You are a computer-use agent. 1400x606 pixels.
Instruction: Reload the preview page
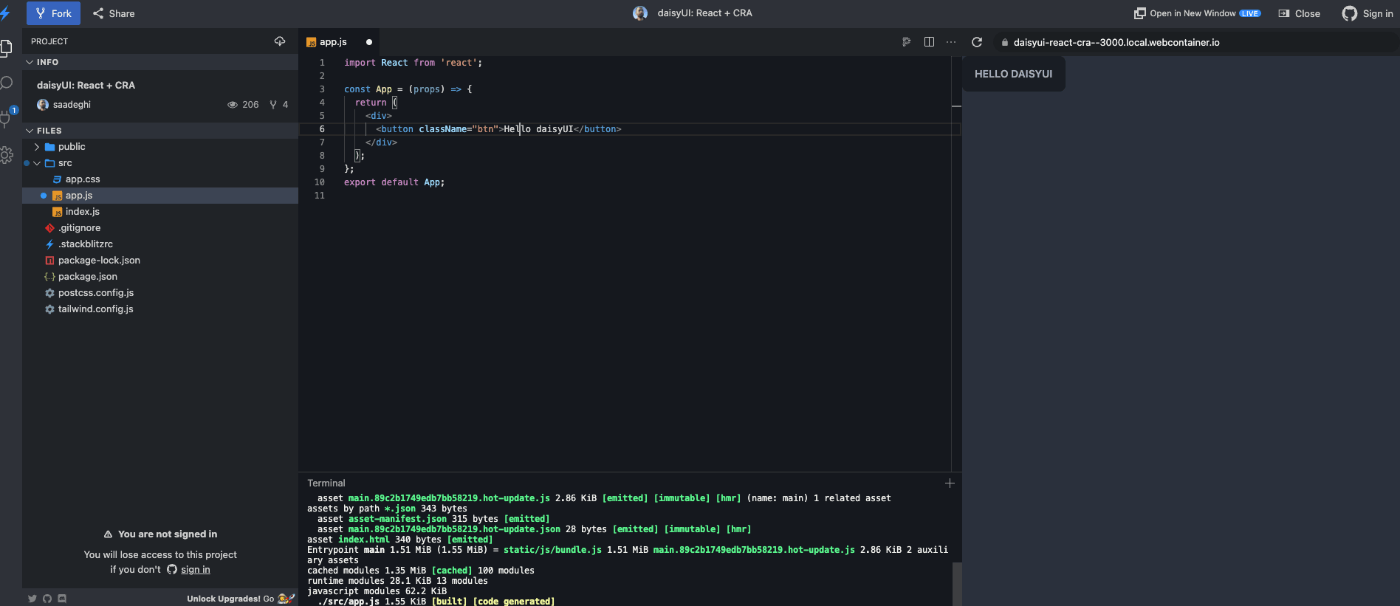tap(977, 42)
